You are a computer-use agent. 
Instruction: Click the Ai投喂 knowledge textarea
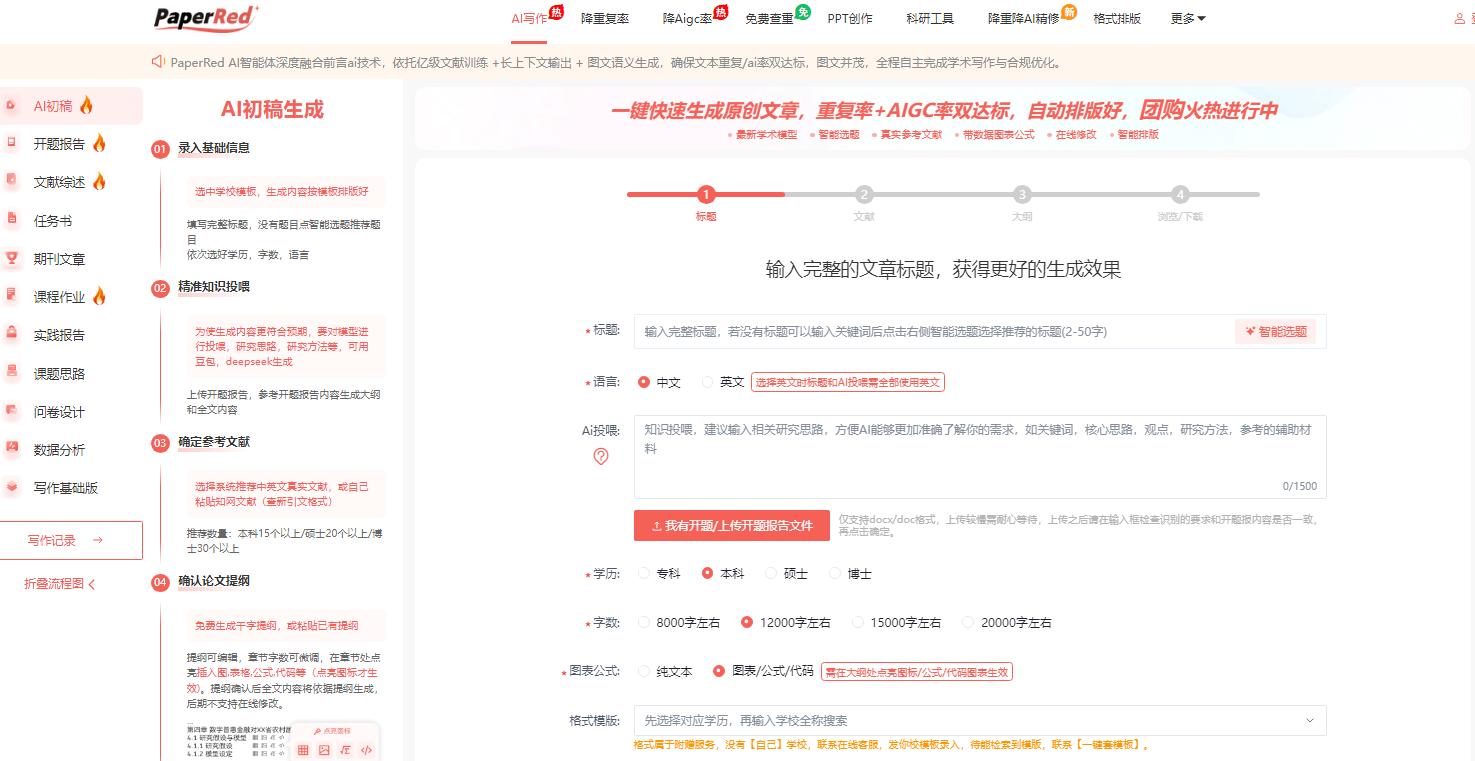(x=980, y=456)
